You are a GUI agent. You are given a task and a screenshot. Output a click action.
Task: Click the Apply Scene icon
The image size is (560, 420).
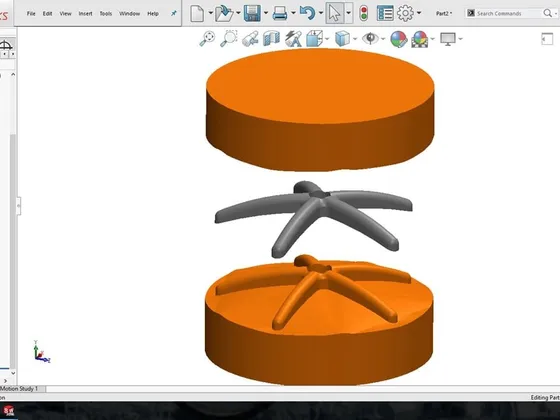click(420, 39)
